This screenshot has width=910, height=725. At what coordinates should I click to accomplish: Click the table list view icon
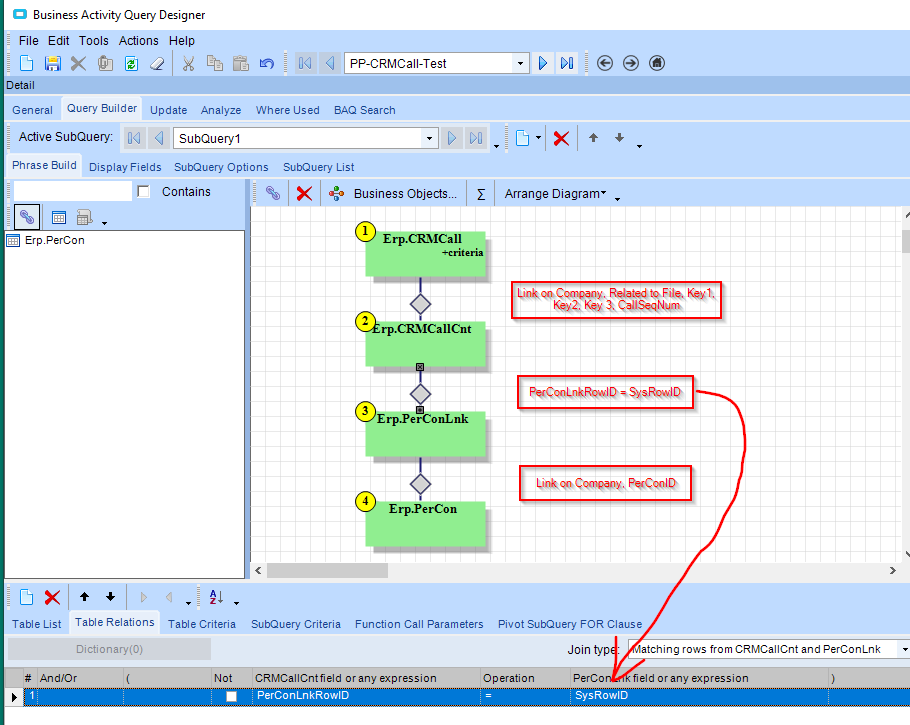click(59, 218)
